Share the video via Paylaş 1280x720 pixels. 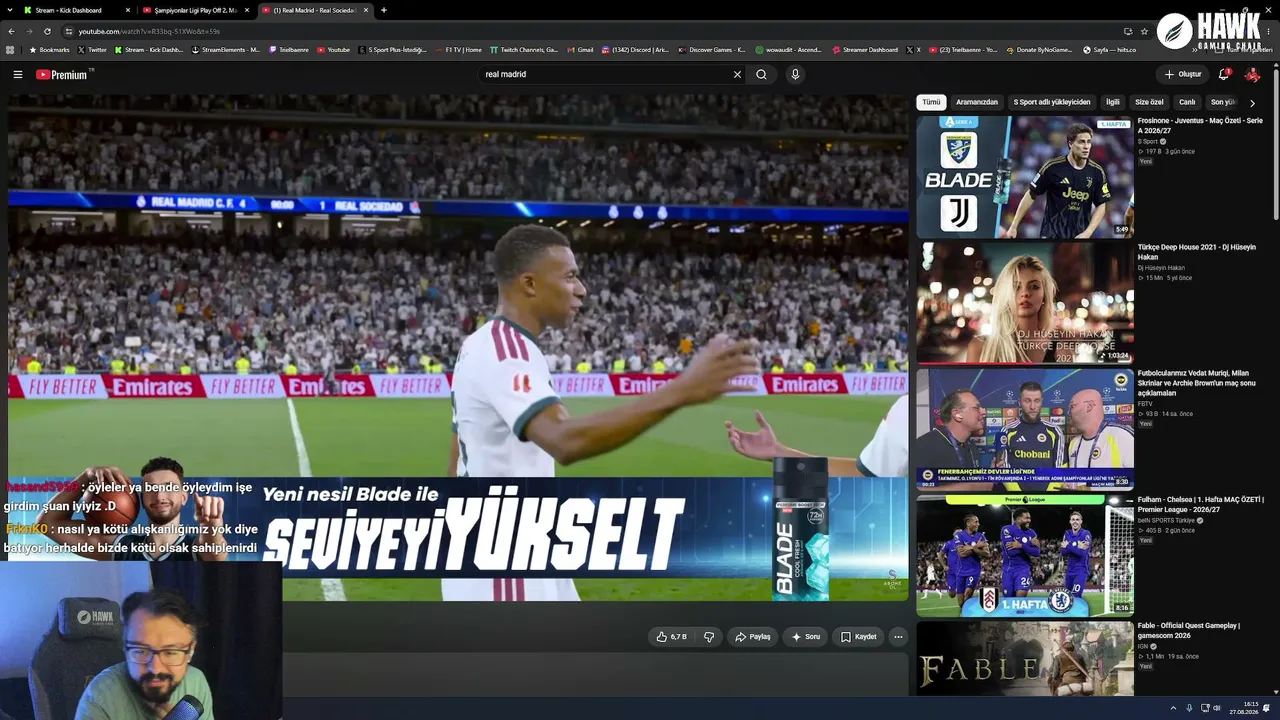[753, 637]
